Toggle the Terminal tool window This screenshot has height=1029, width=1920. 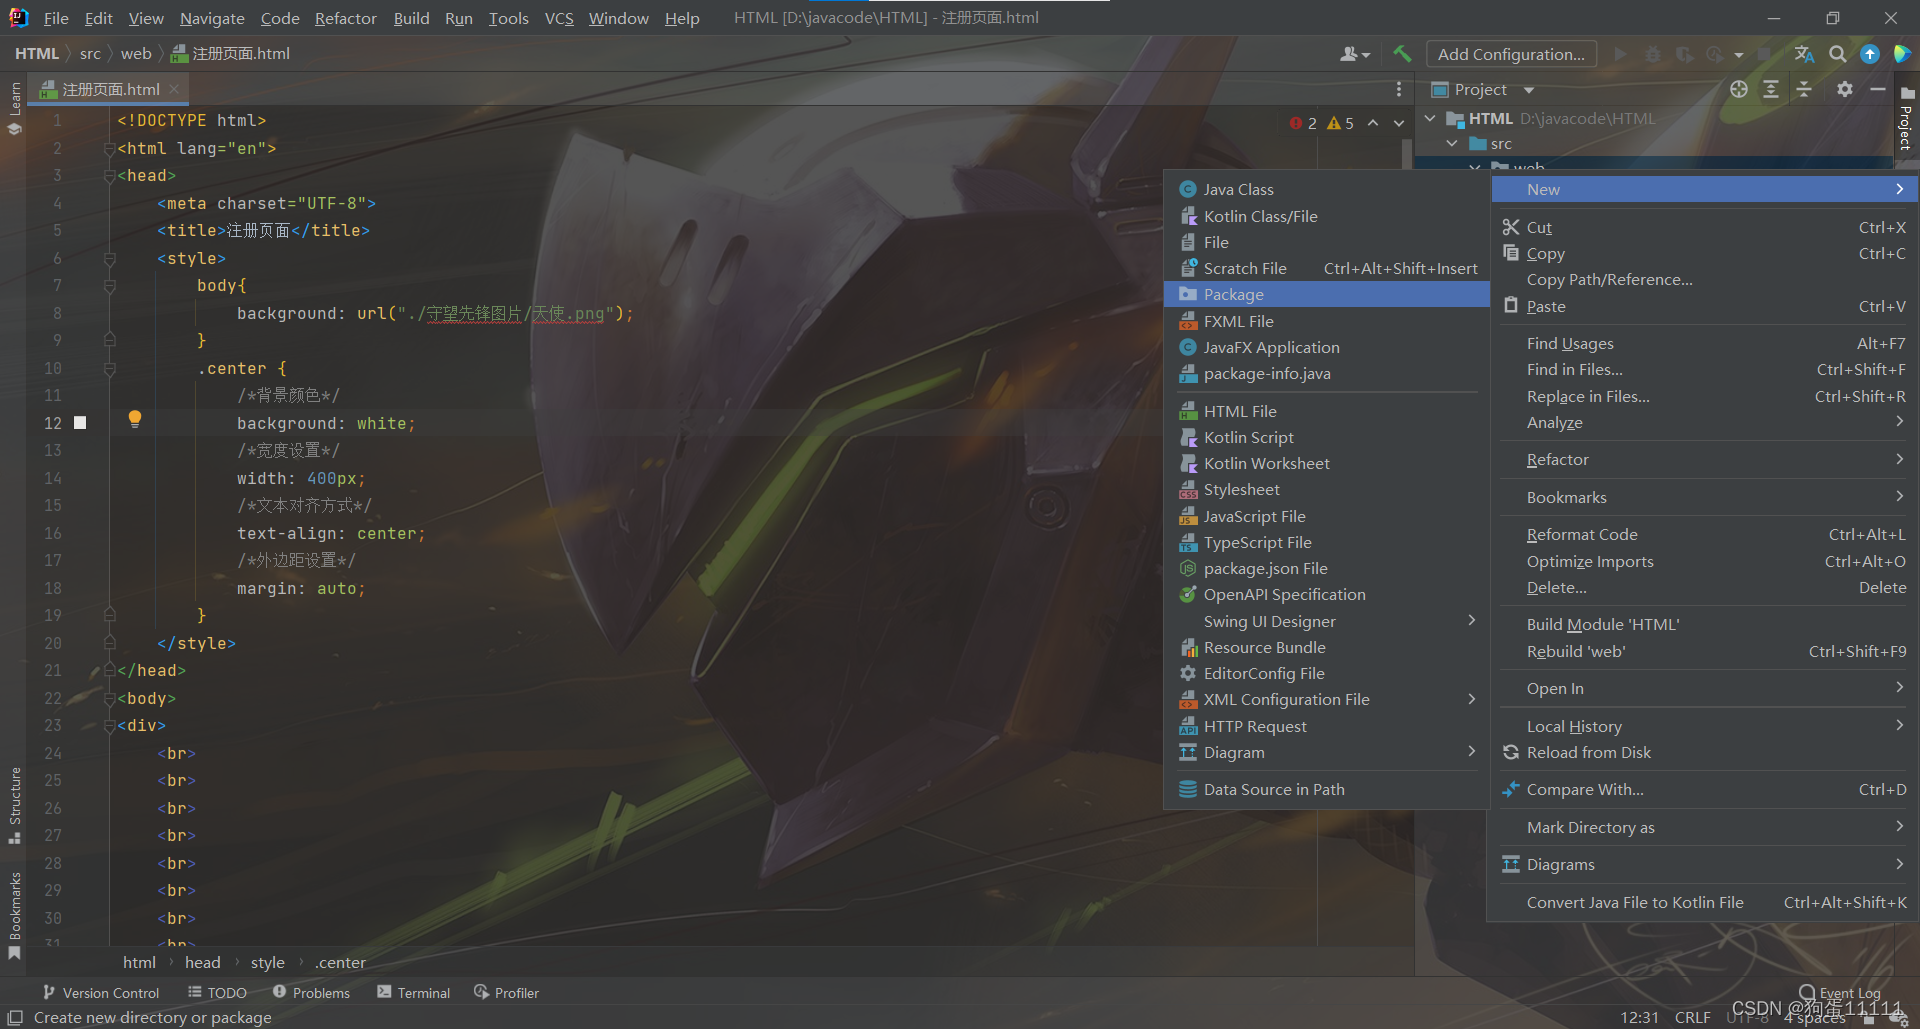click(414, 992)
